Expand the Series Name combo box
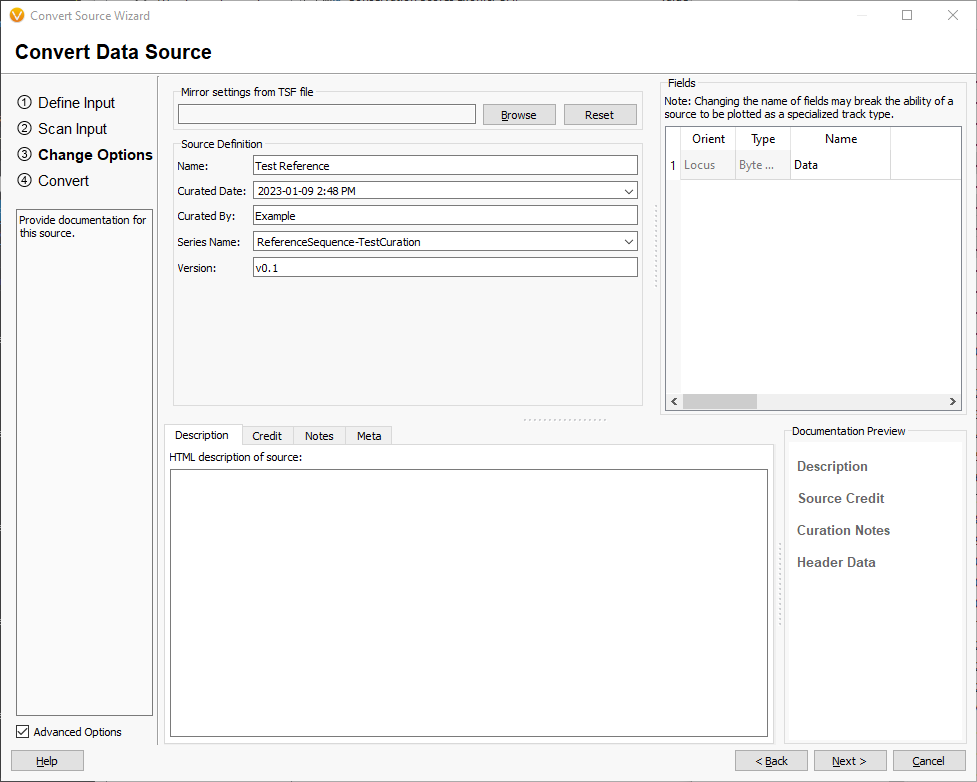 (629, 241)
